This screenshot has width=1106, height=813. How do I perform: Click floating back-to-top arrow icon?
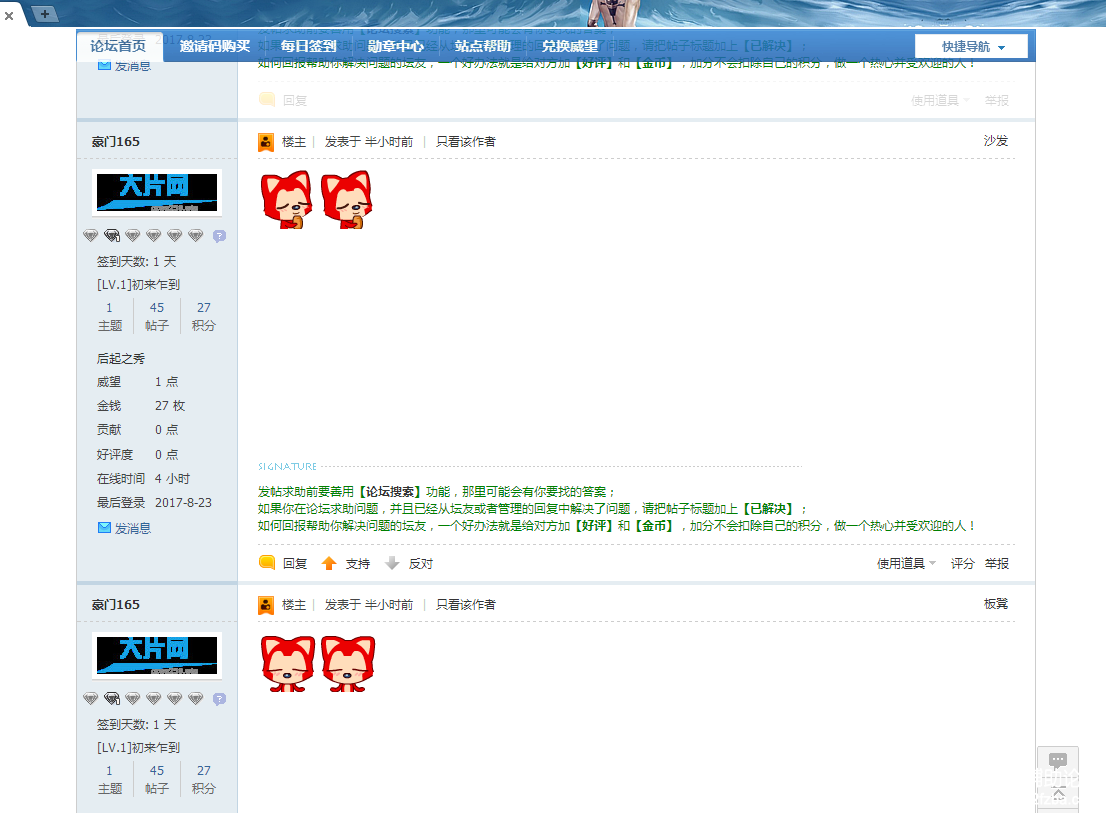click(x=1058, y=795)
